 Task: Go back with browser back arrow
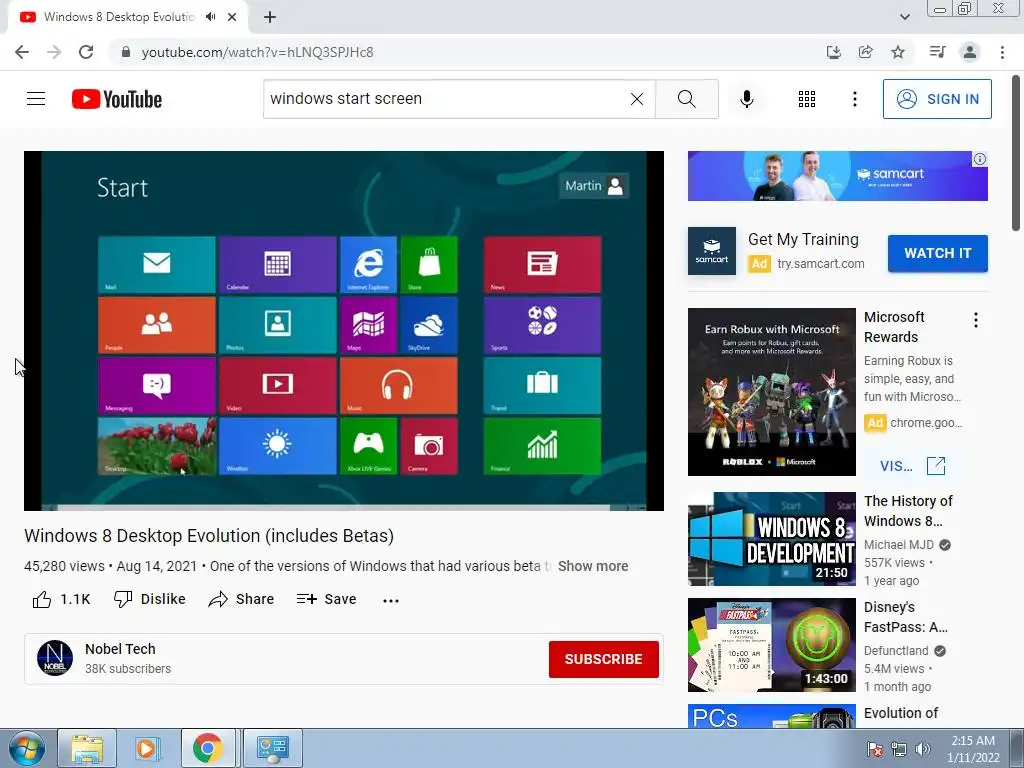[22, 52]
